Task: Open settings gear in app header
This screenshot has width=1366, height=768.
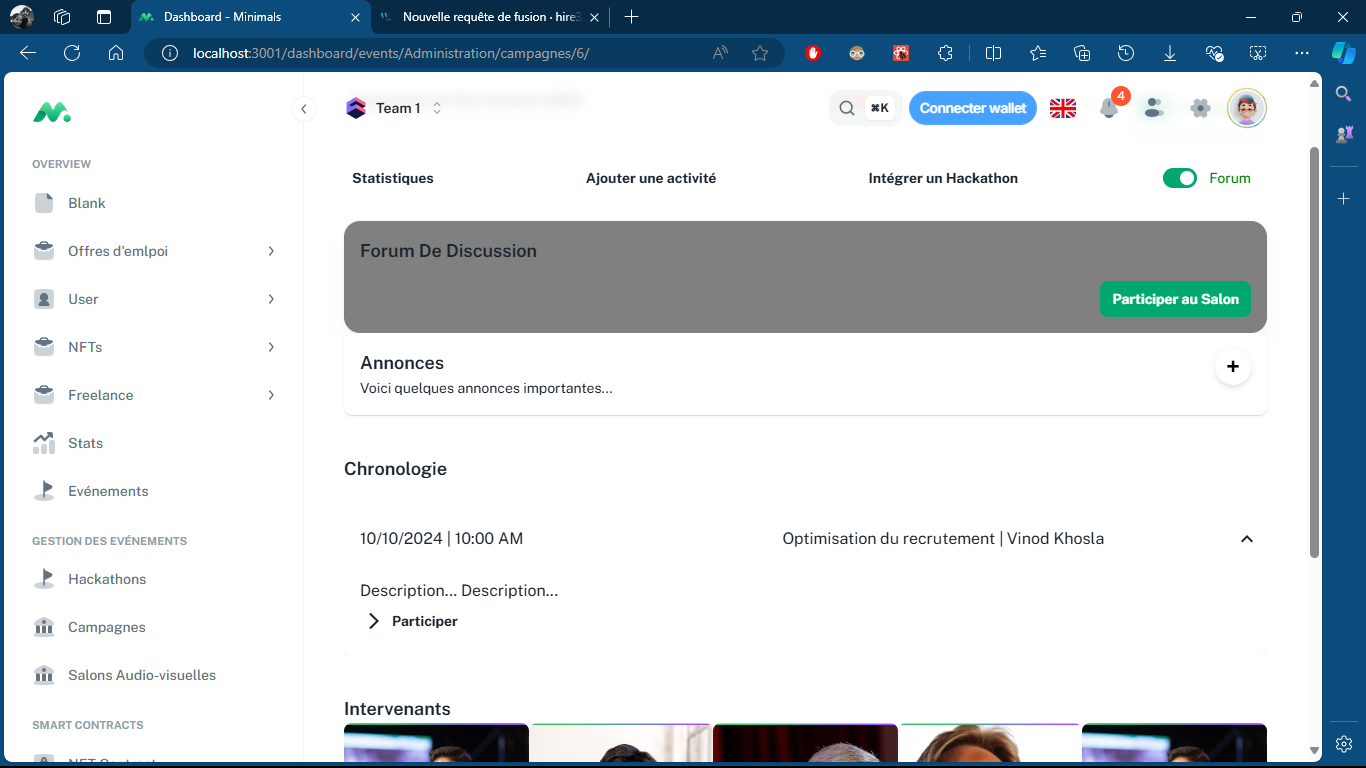Action: click(1200, 108)
